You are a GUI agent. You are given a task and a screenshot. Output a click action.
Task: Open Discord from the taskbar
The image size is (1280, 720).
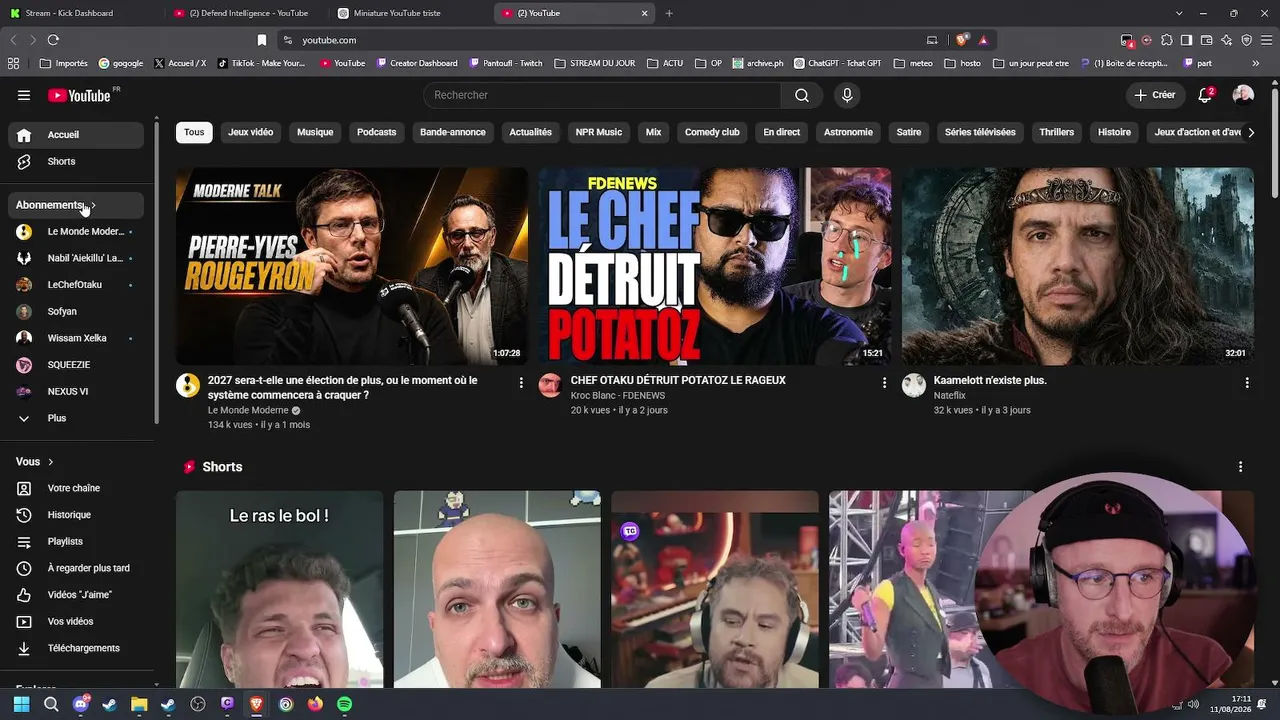tap(81, 704)
